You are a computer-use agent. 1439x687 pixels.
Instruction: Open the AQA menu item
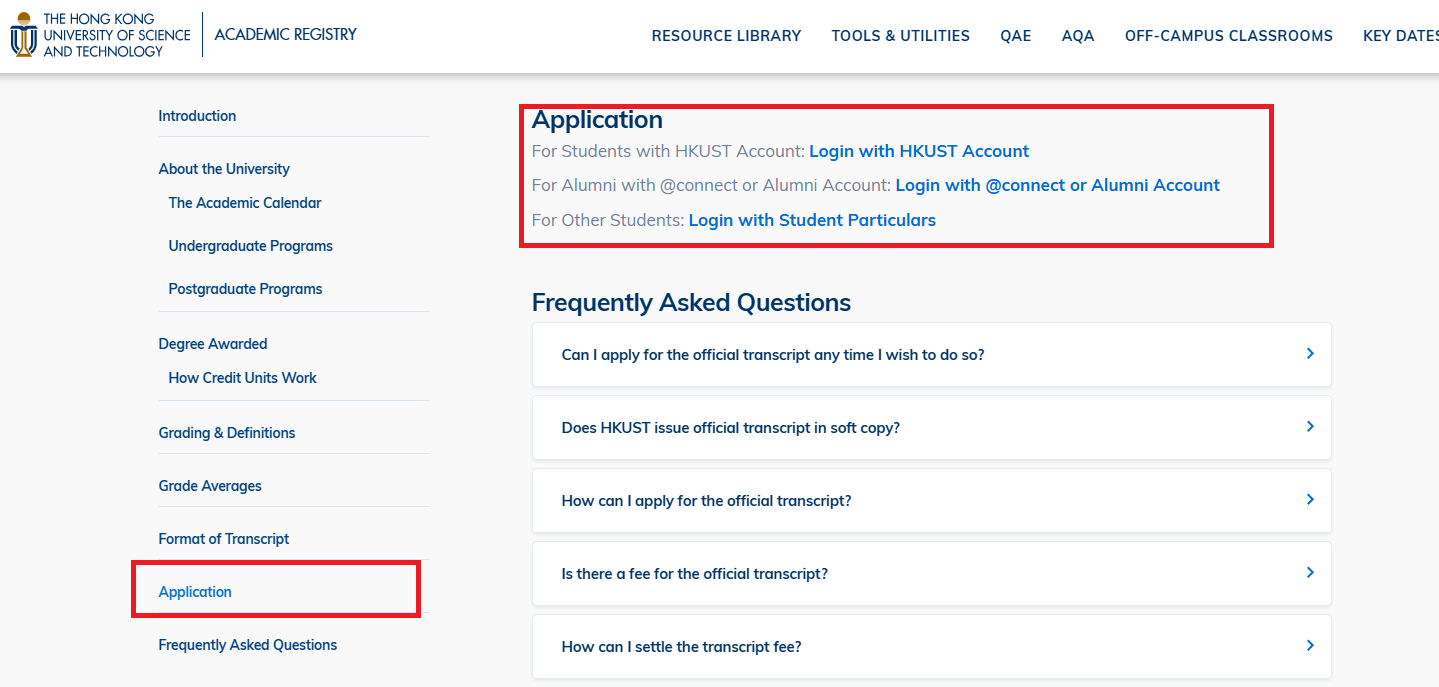click(1078, 36)
